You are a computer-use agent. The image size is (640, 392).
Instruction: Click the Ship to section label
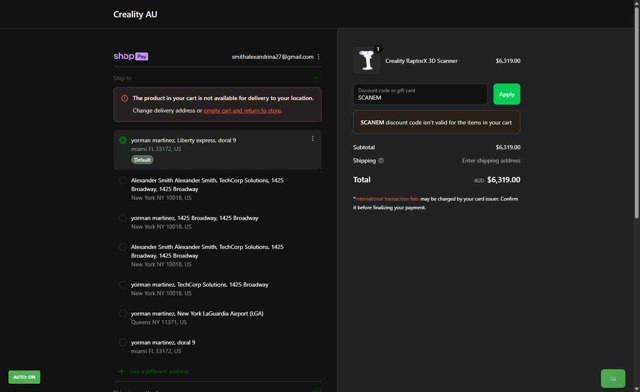click(x=122, y=78)
